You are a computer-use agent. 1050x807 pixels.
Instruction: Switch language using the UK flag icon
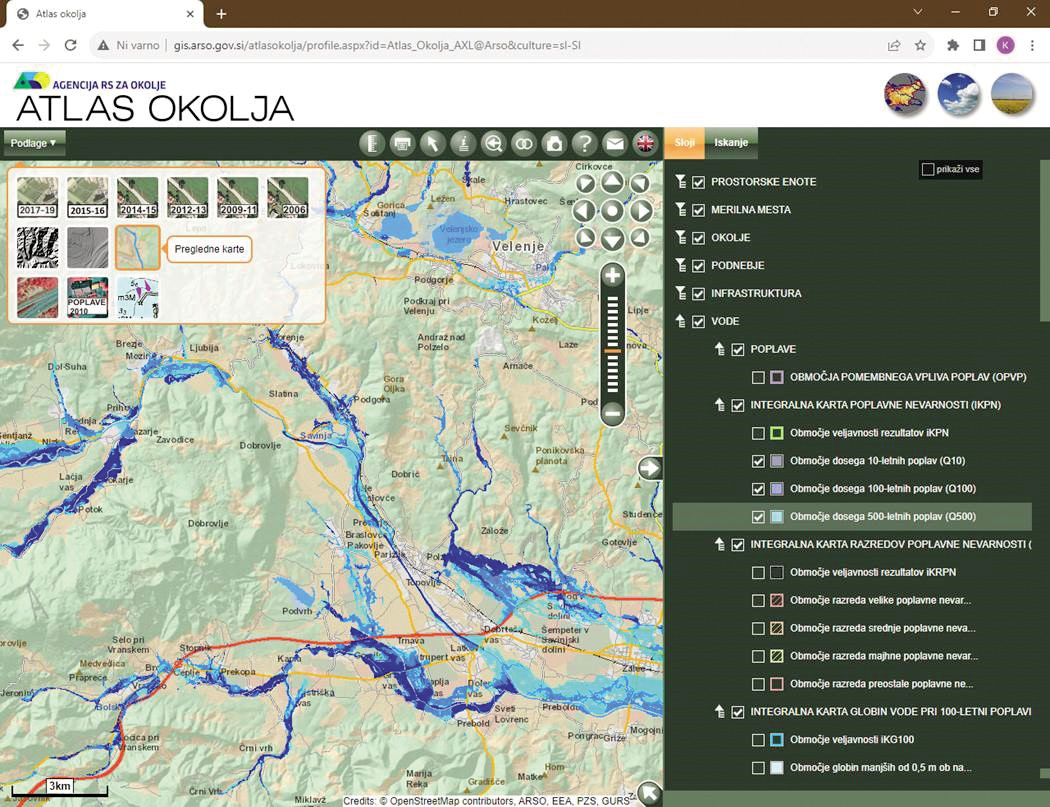click(645, 144)
